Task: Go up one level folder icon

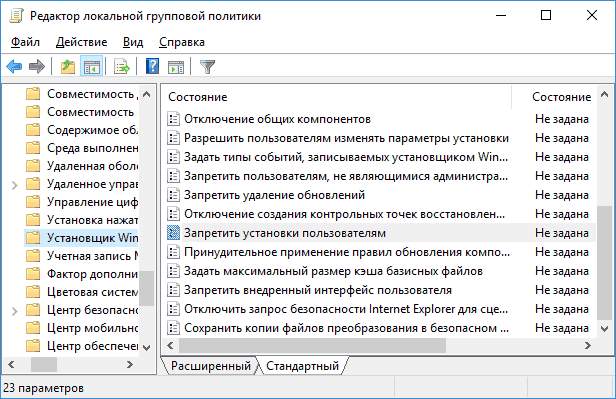Action: [x=68, y=66]
